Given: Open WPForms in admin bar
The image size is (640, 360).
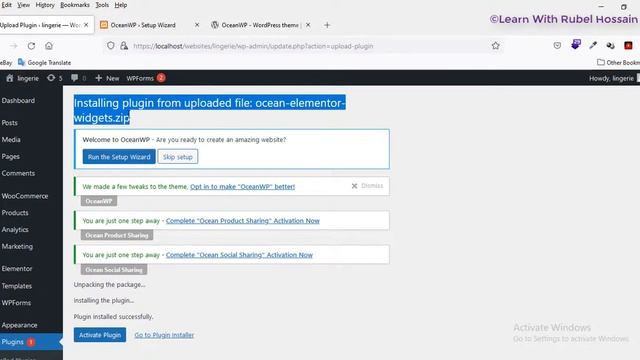Looking at the screenshot, I should coord(146,78).
